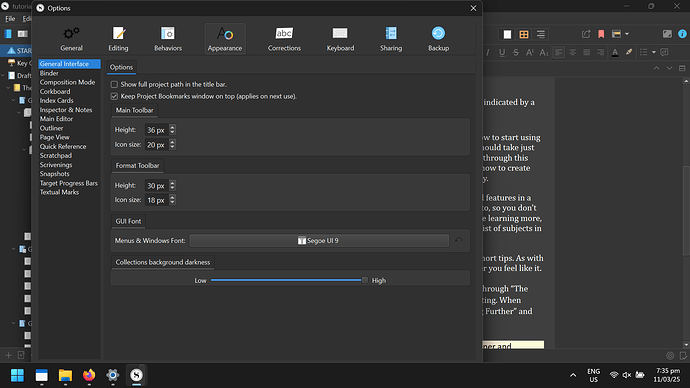Click the quick reference panel icon
690x388 pixels.
coord(617,34)
